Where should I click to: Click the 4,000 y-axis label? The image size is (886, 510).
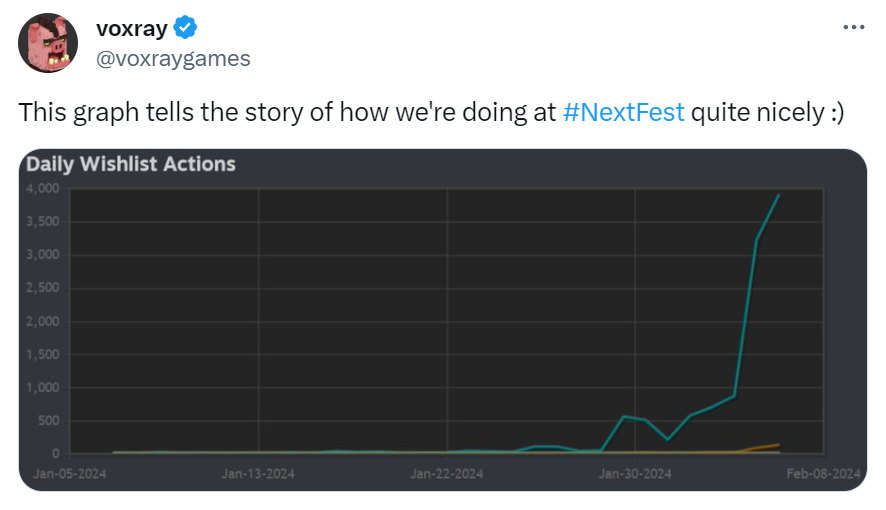click(x=44, y=188)
